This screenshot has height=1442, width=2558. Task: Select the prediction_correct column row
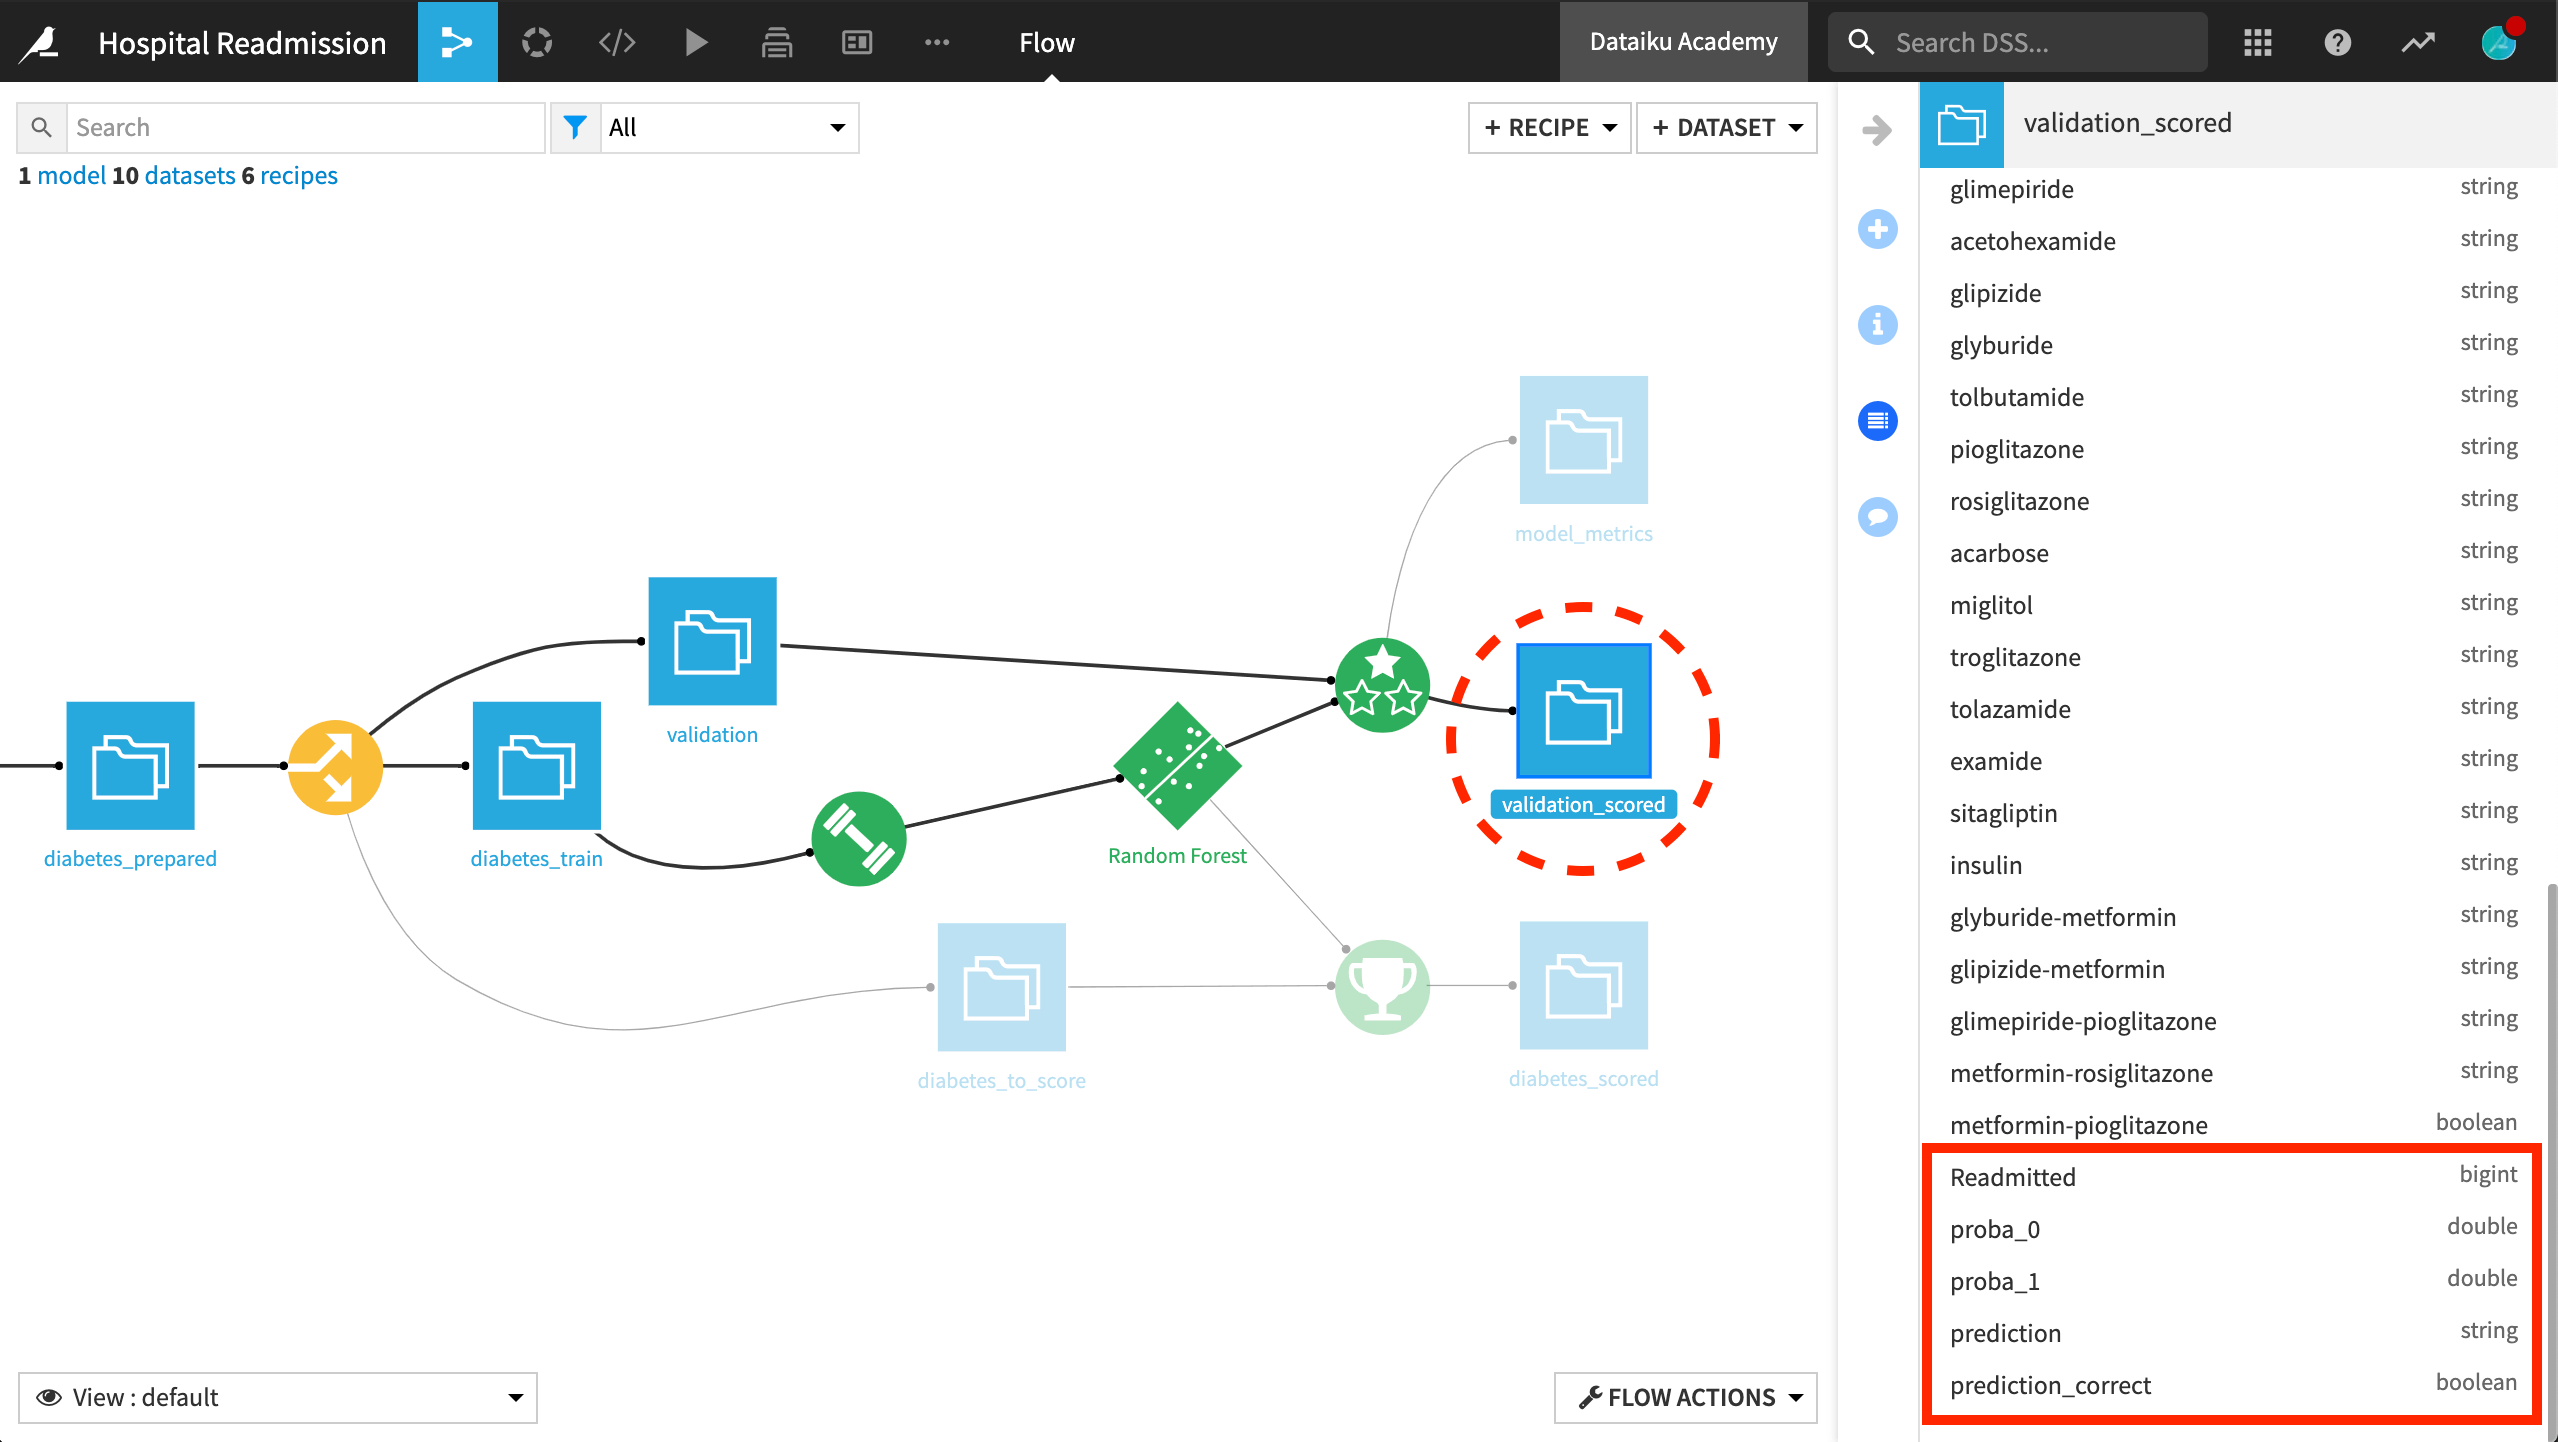coord(2233,1385)
